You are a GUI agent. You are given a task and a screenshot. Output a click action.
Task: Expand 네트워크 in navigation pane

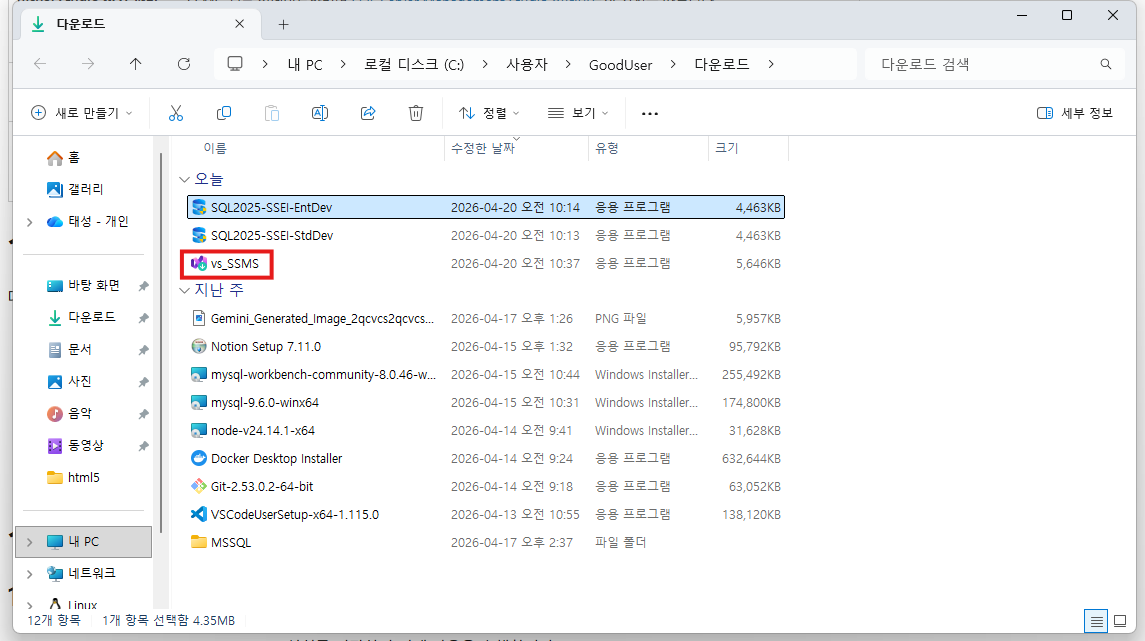[29, 574]
